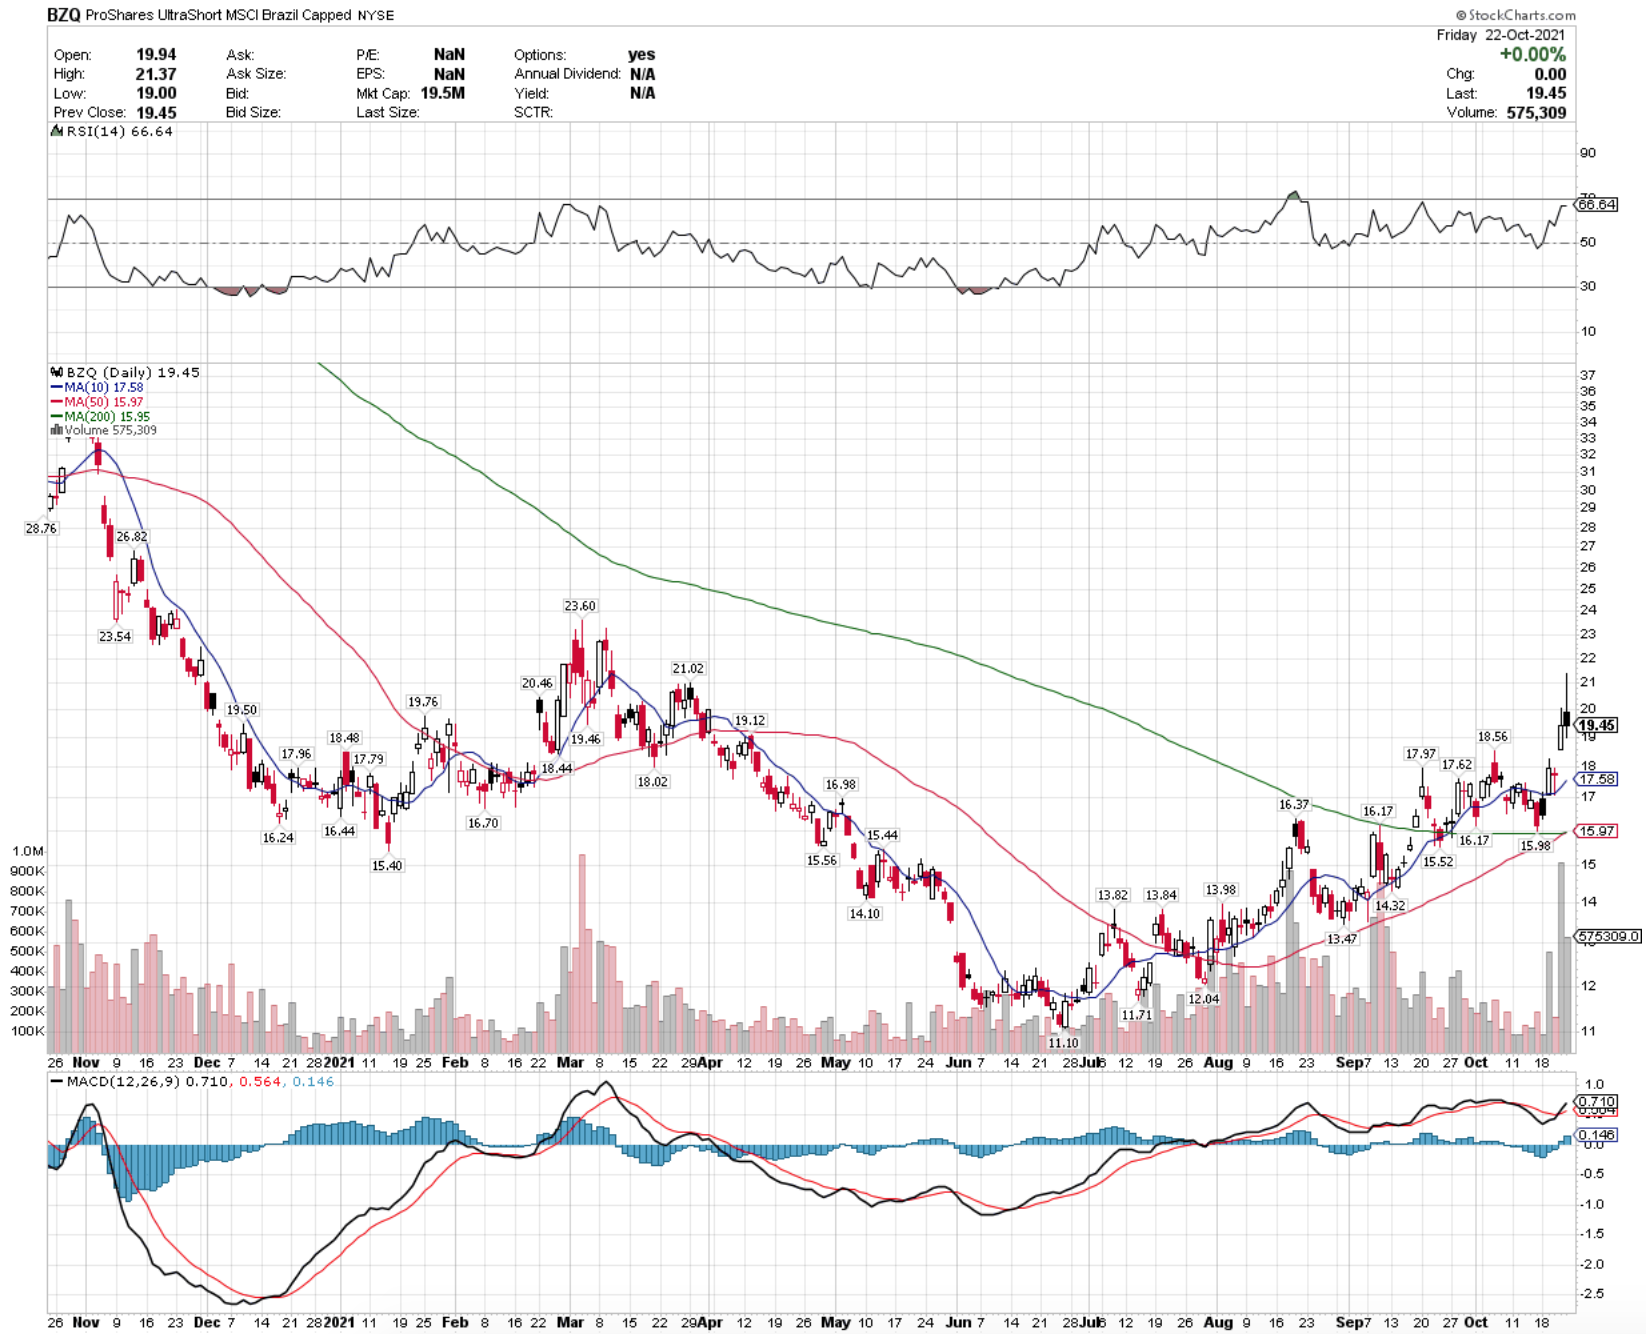This screenshot has width=1646, height=1334.
Task: Select the +0.00% percent change
Action: coord(1533,55)
